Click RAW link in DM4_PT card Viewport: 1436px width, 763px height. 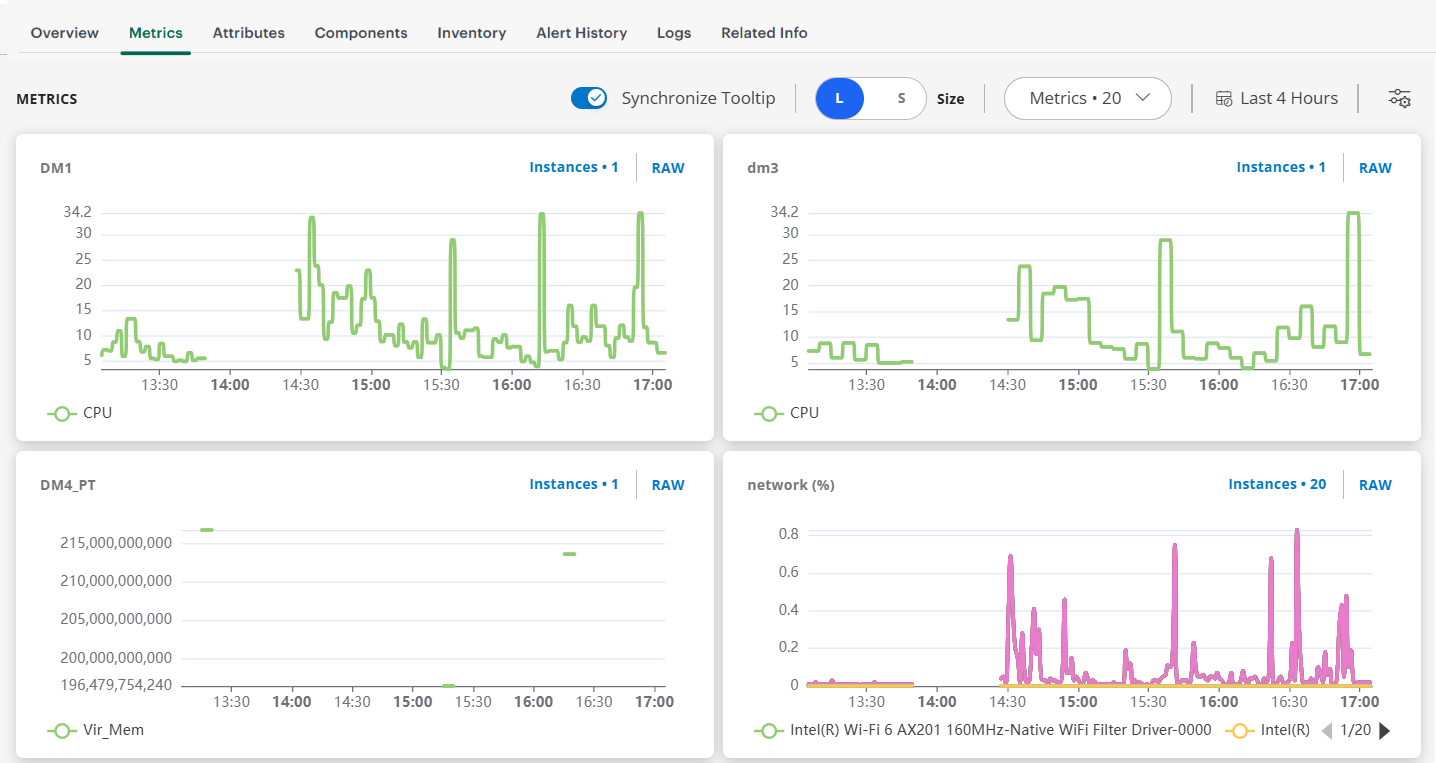668,485
